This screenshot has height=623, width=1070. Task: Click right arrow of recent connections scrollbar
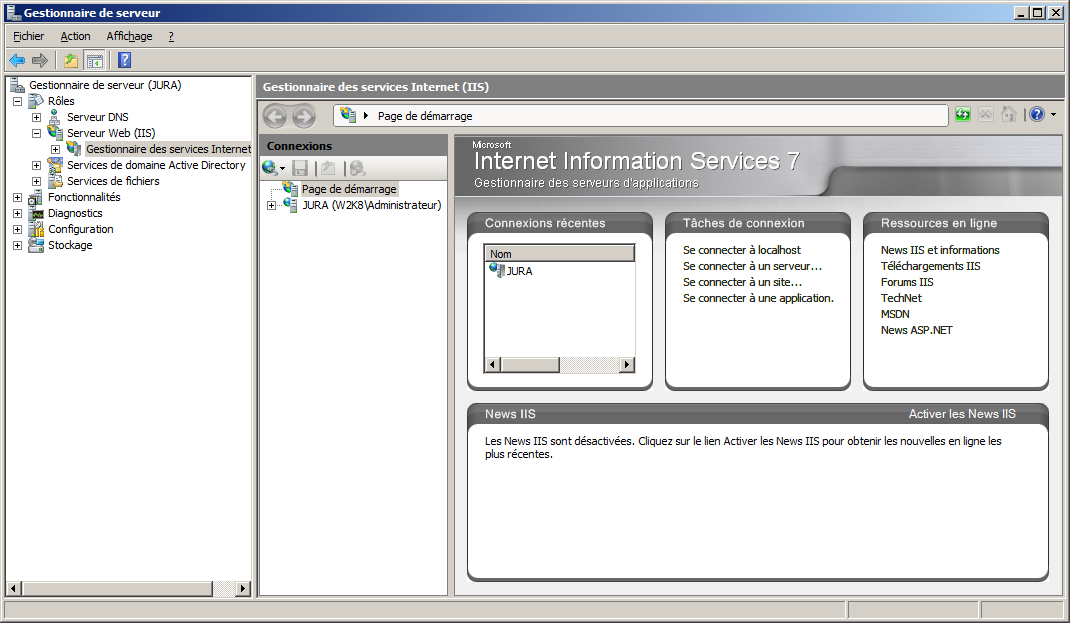(627, 365)
